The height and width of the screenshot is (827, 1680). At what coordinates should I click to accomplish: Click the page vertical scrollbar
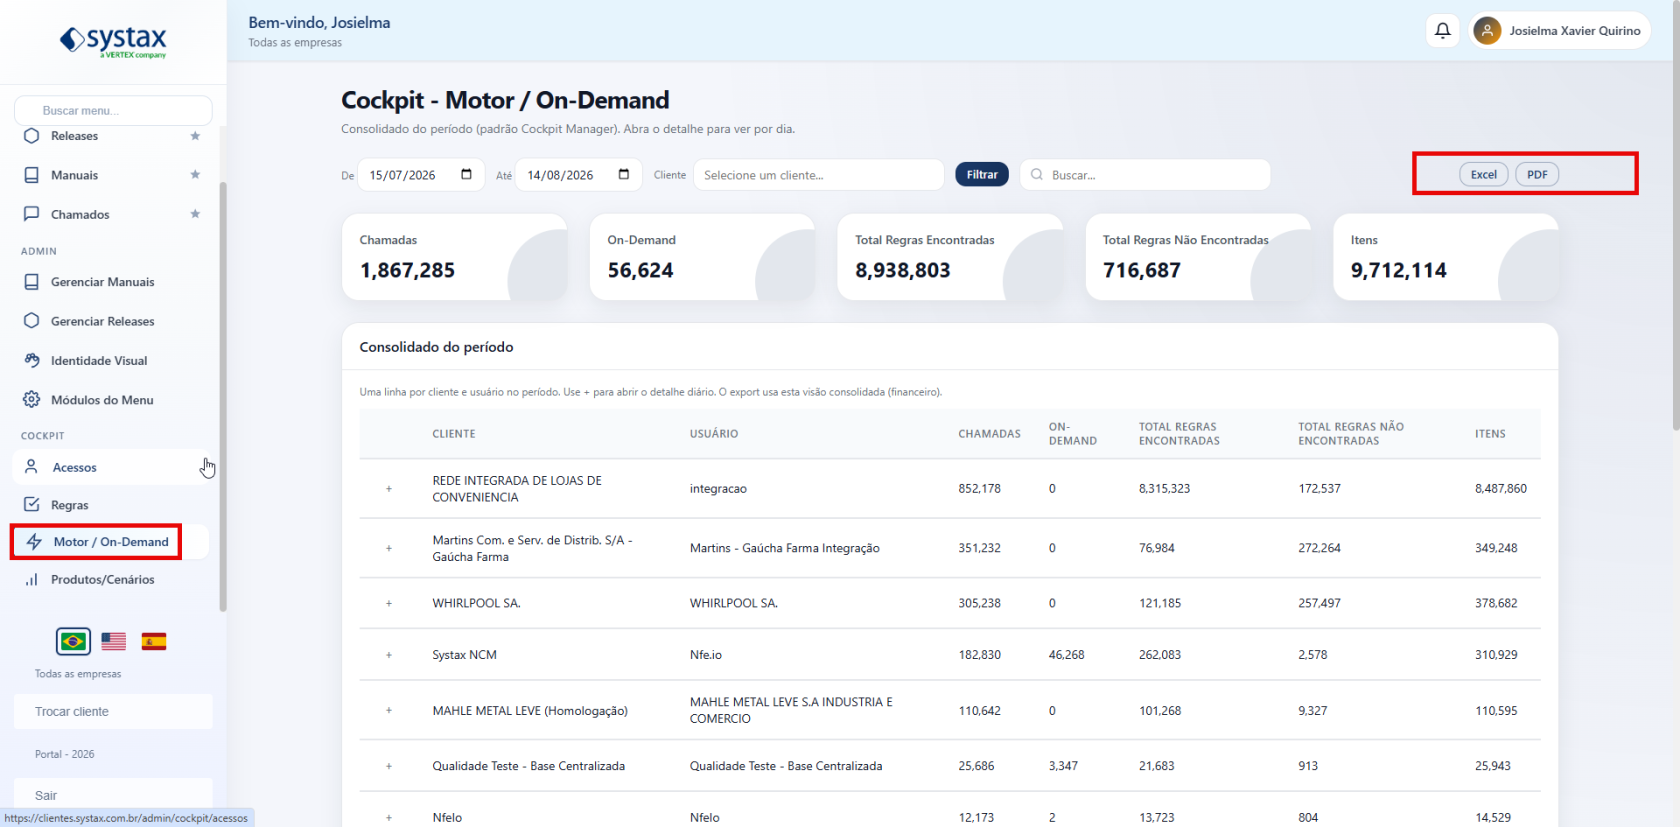(x=1676, y=215)
